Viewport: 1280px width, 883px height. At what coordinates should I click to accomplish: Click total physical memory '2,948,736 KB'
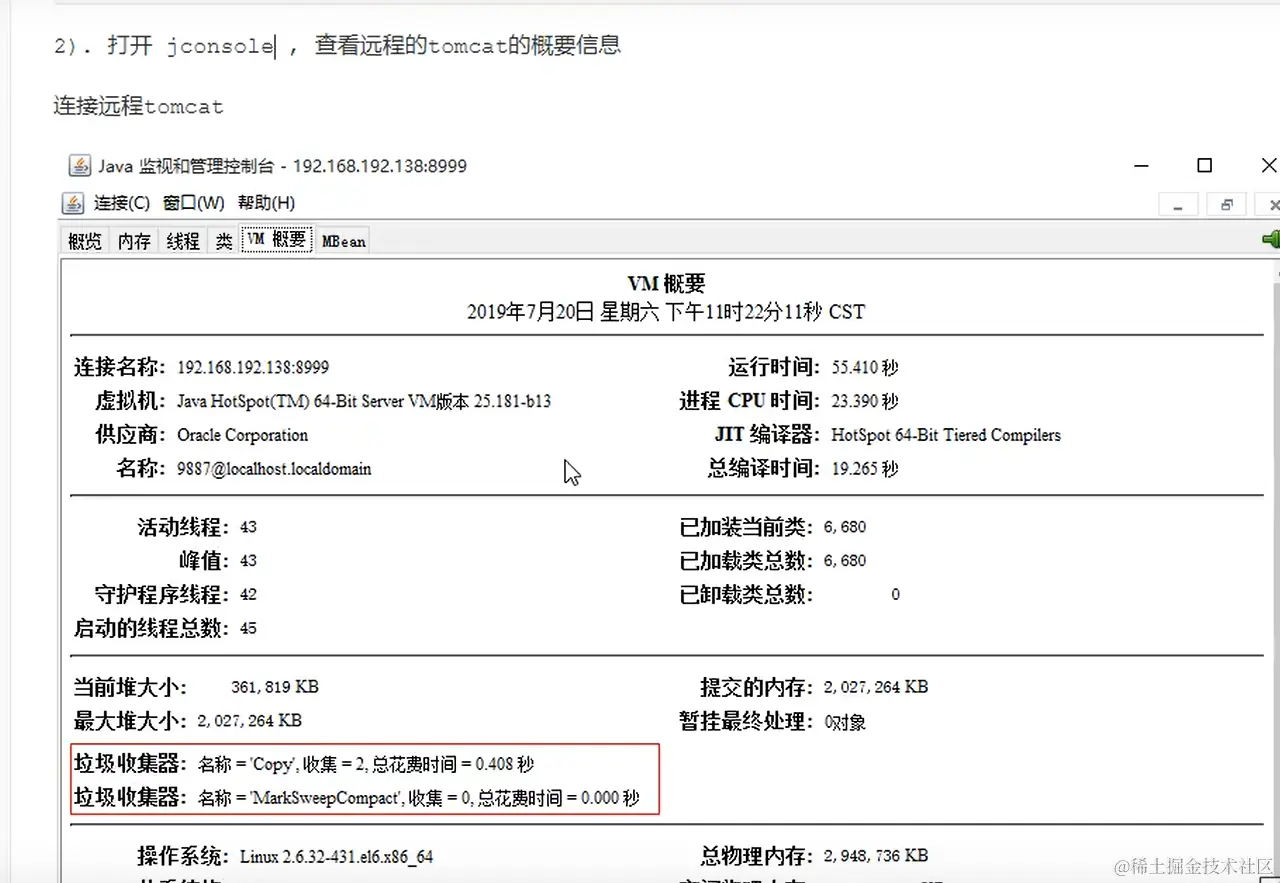pyautogui.click(x=876, y=856)
